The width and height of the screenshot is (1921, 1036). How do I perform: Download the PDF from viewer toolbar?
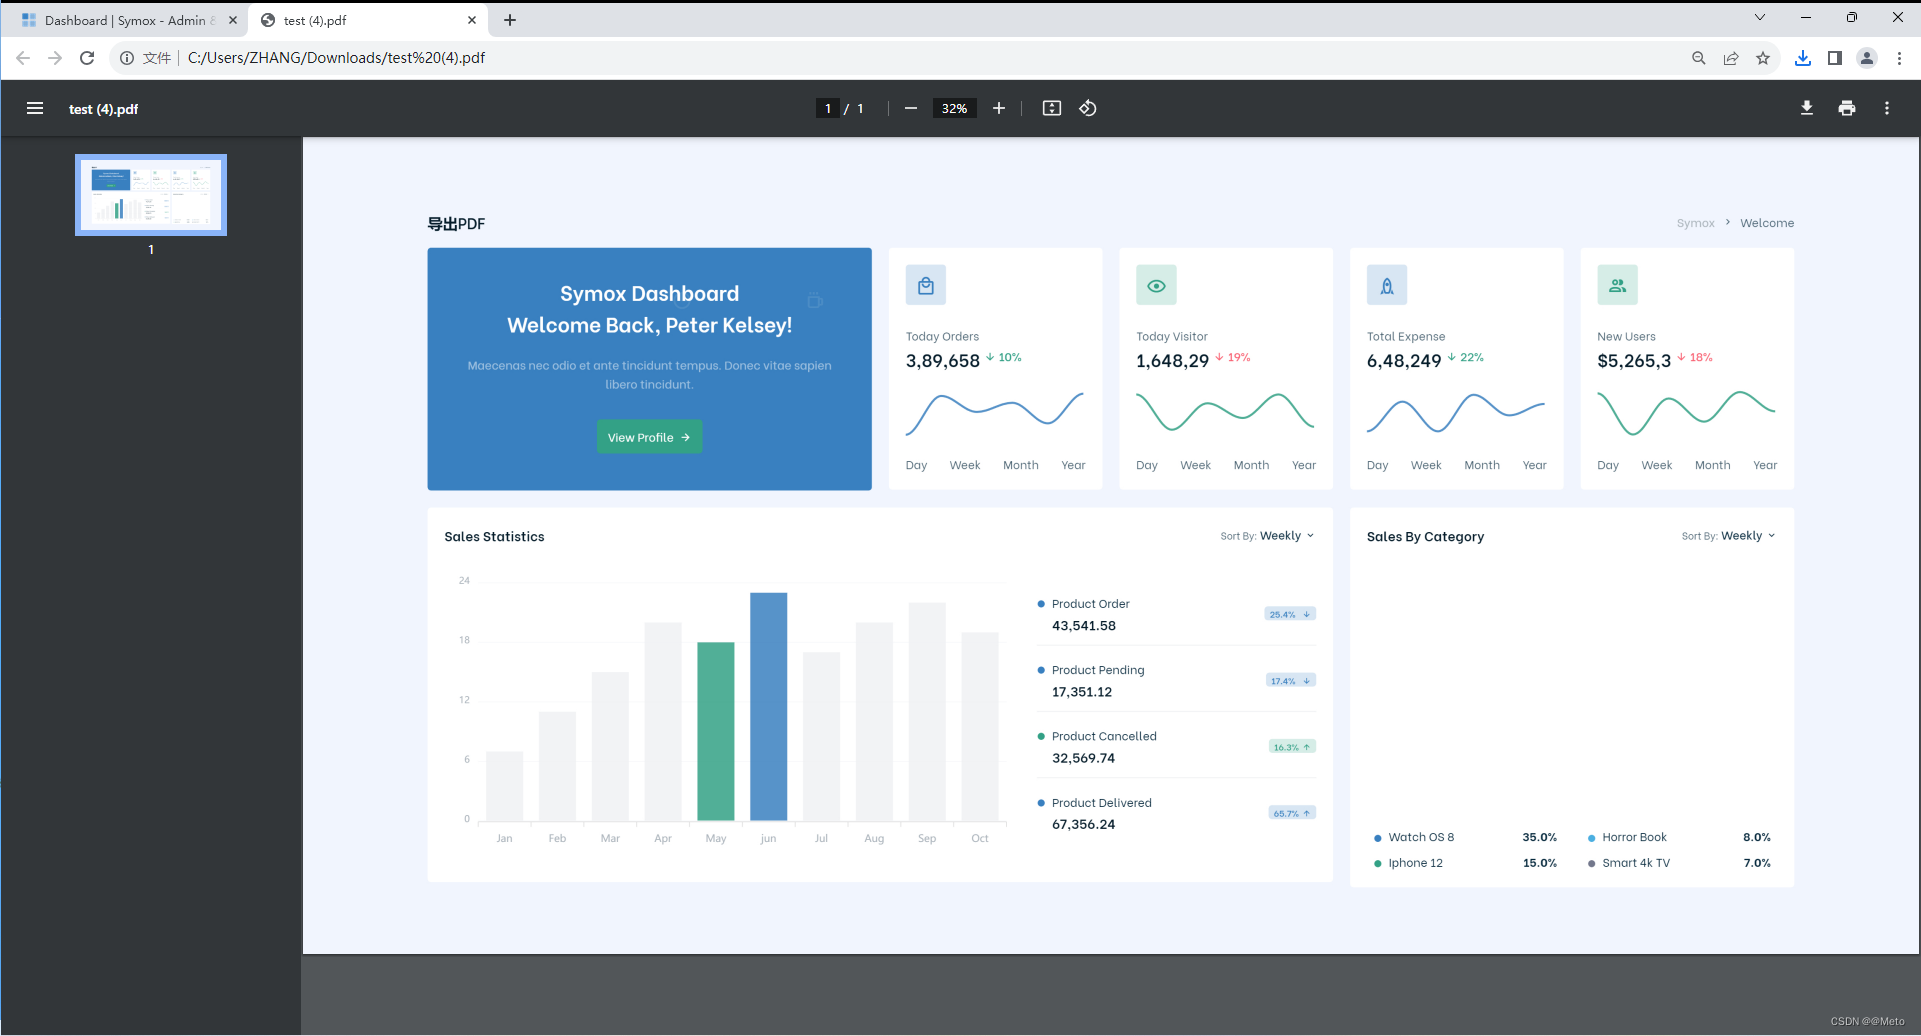(x=1807, y=108)
